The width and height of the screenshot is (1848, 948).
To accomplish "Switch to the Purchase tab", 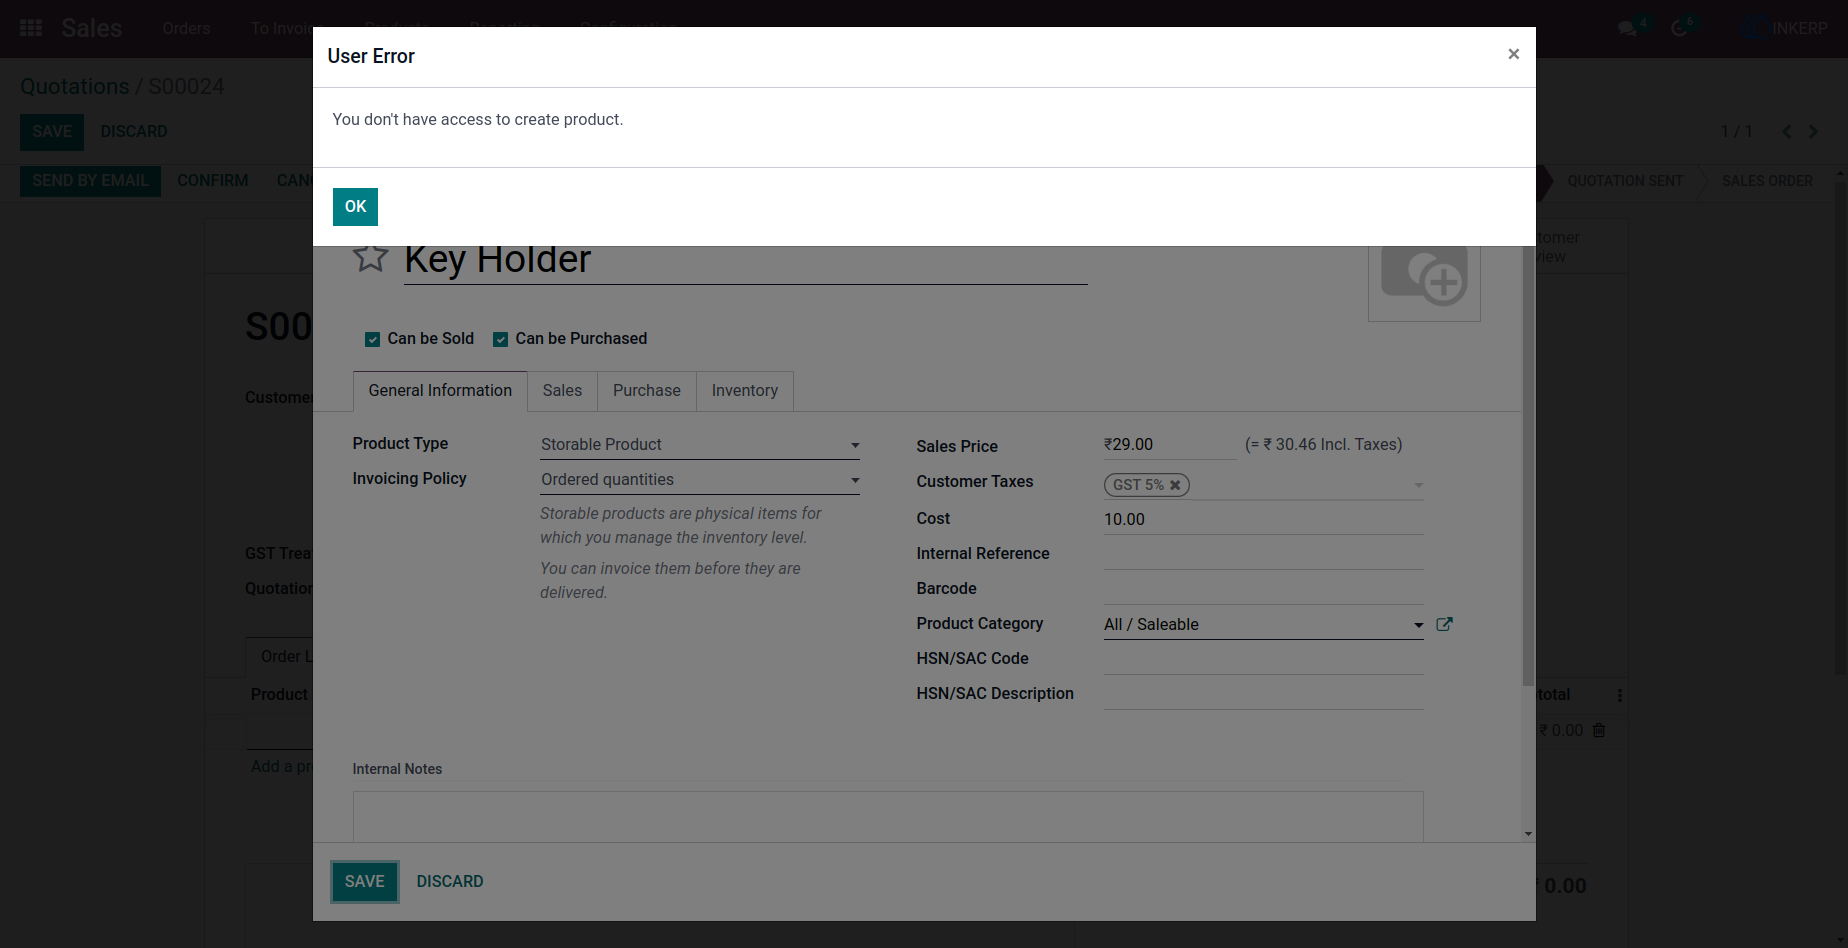I will [x=647, y=391].
